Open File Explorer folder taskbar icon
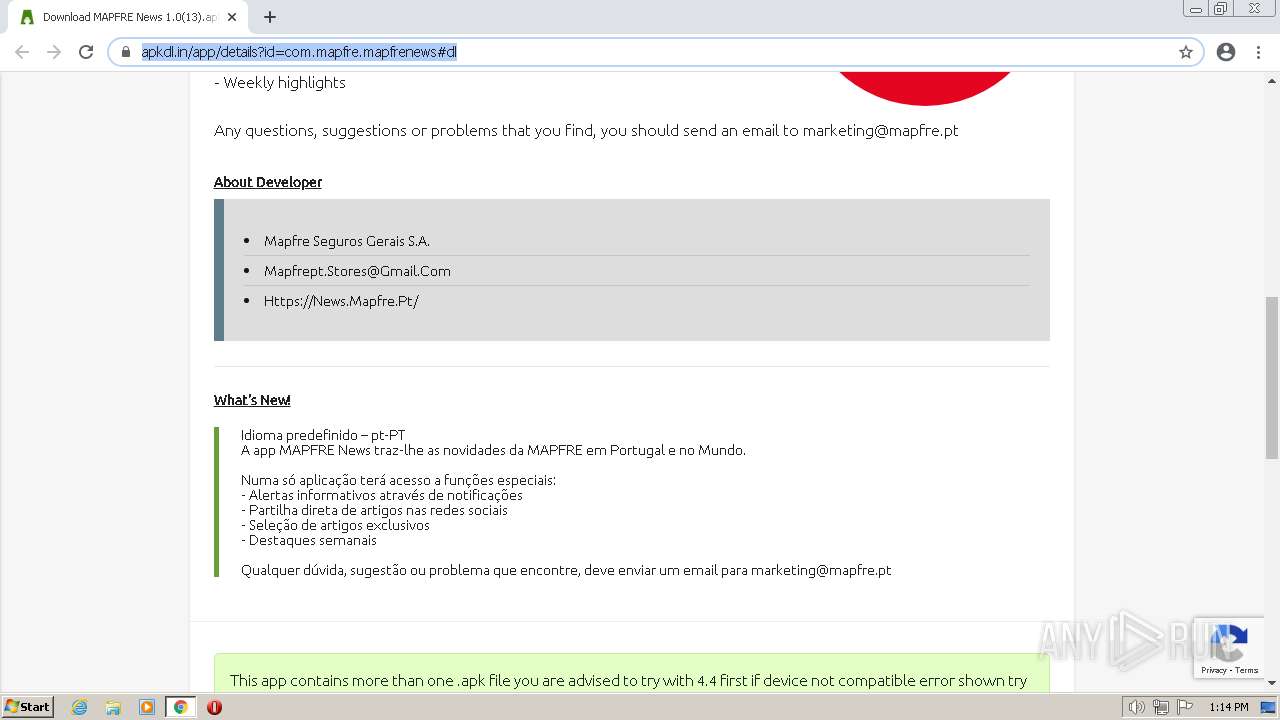The height and width of the screenshot is (720, 1280). (113, 707)
